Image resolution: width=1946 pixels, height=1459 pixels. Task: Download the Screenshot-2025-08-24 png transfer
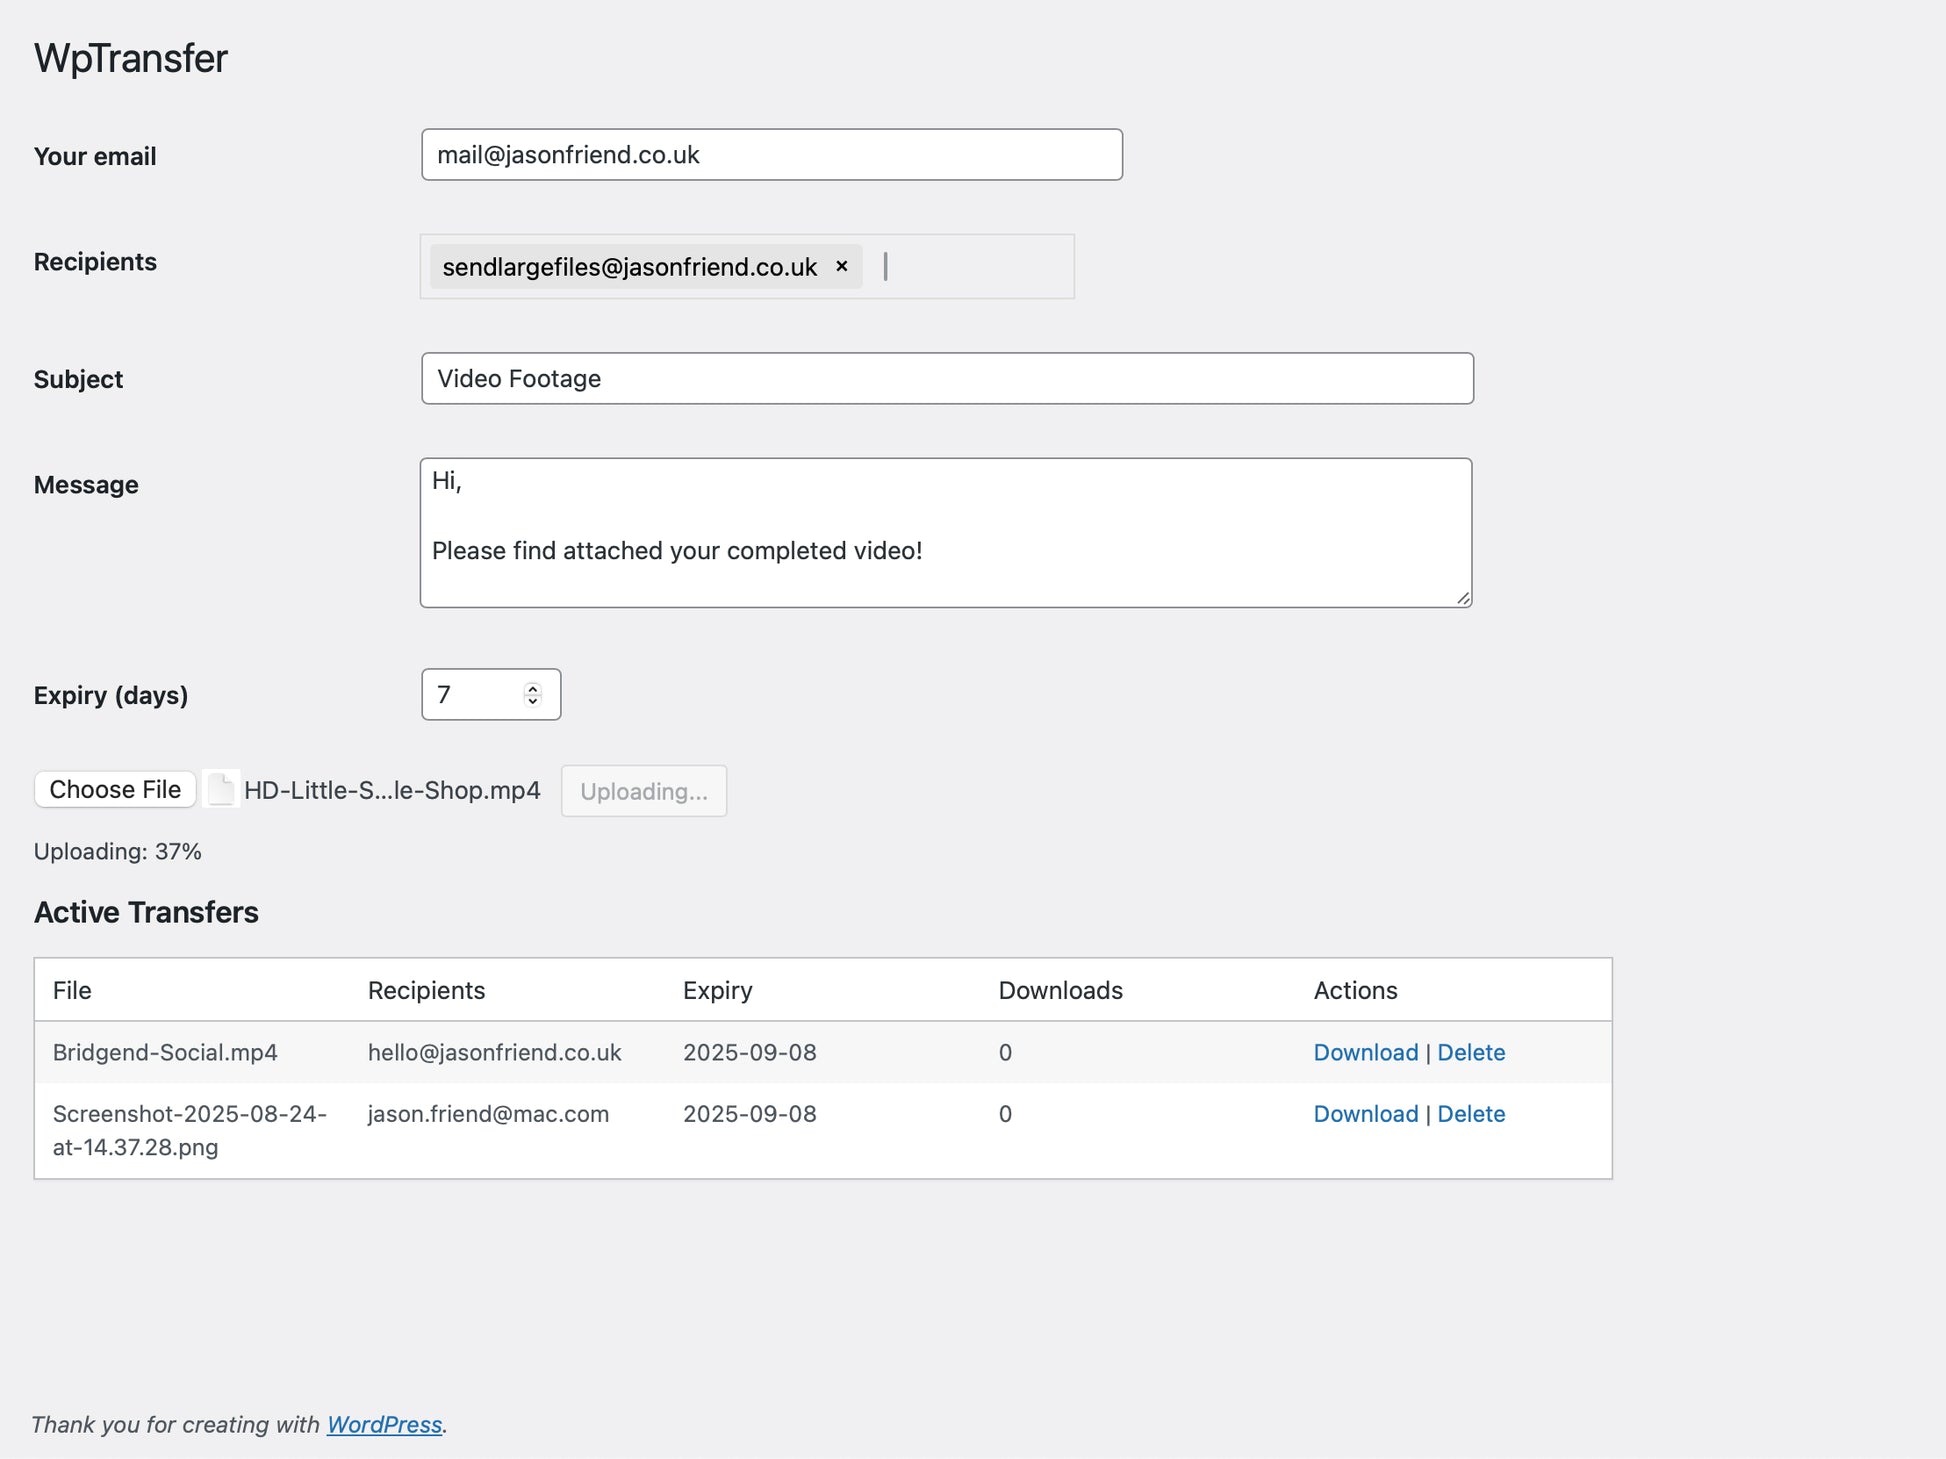click(x=1365, y=1114)
